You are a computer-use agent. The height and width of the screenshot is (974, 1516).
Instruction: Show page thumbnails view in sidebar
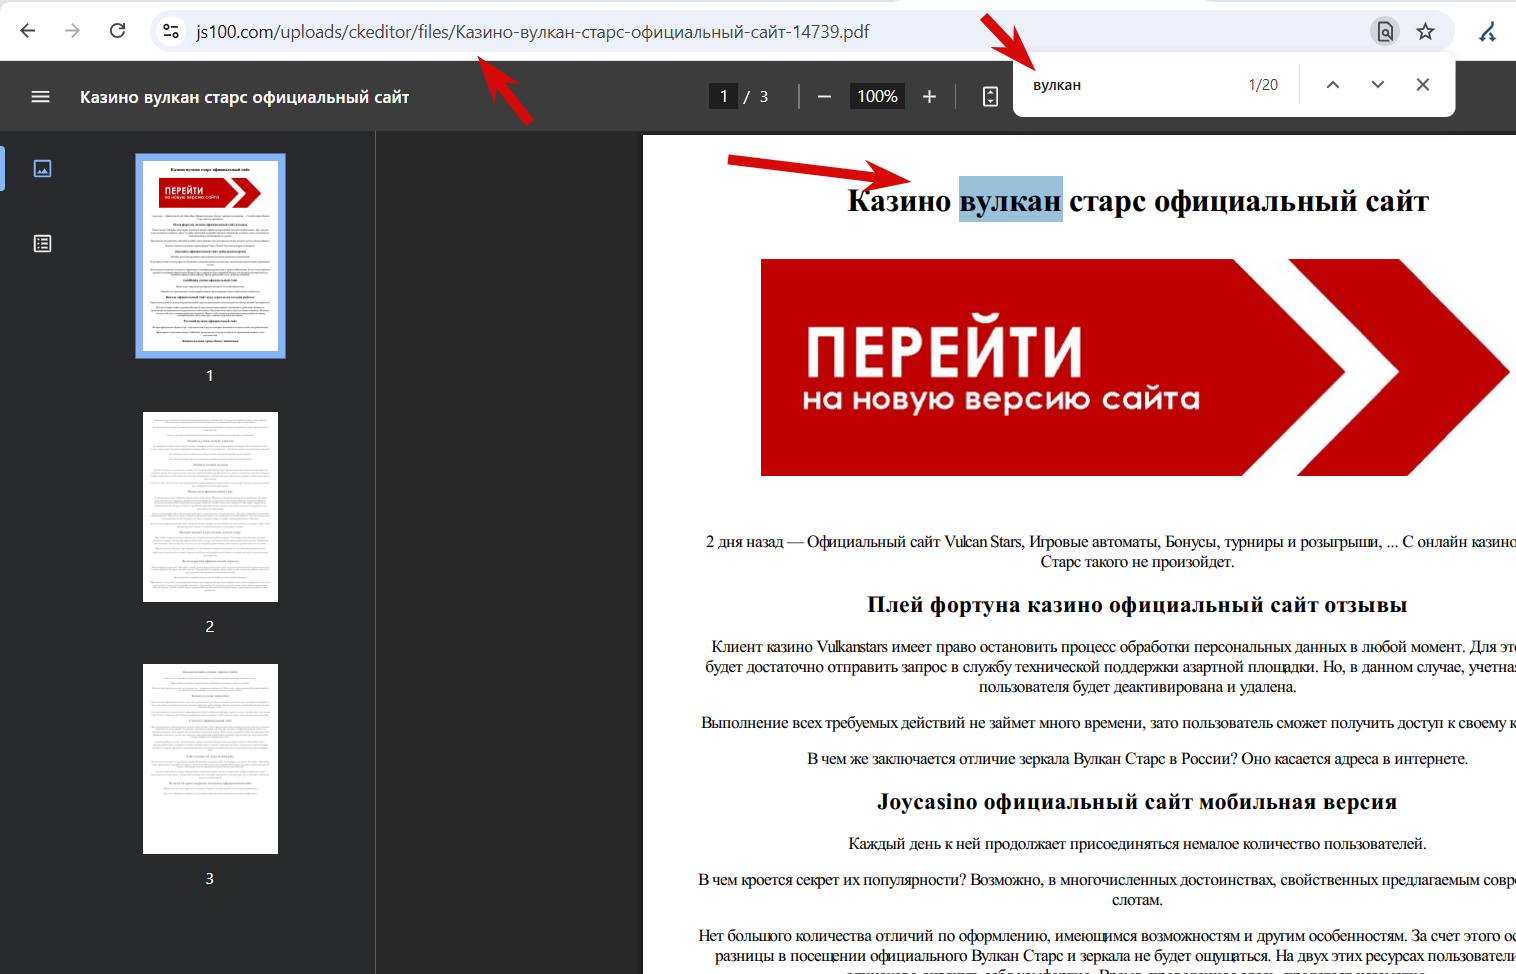tap(42, 168)
